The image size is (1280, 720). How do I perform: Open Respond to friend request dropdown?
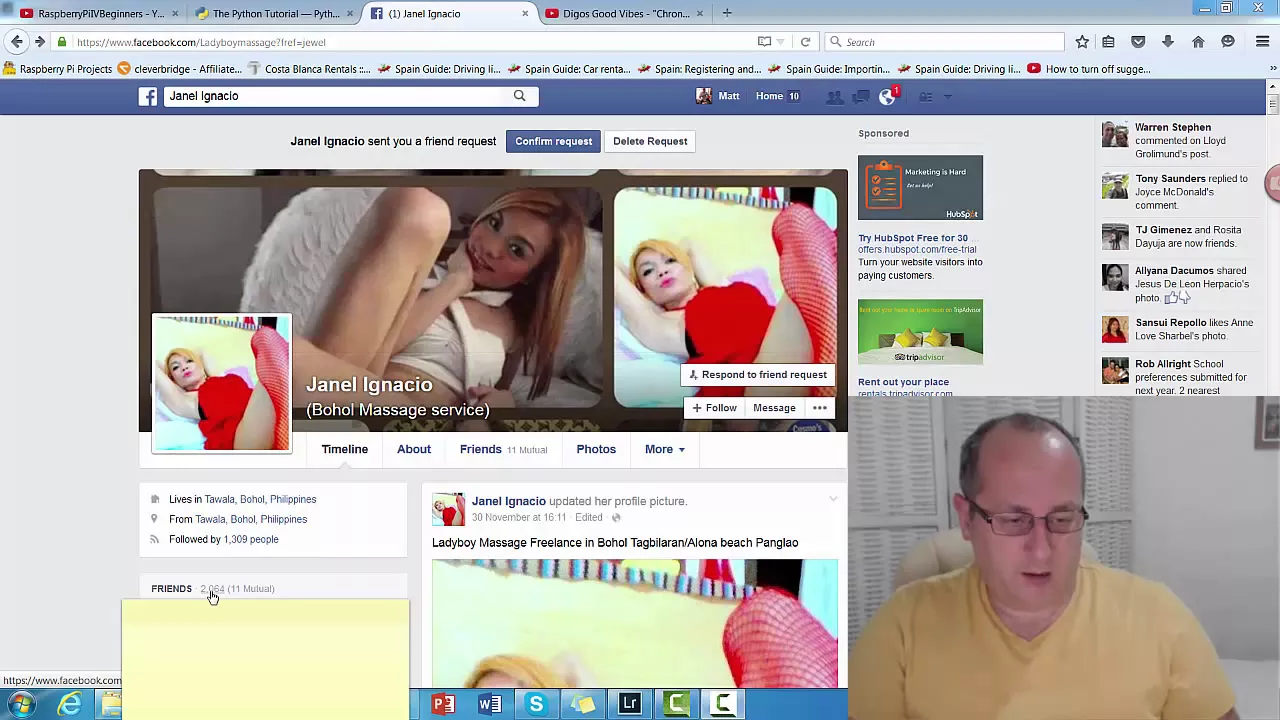(757, 375)
